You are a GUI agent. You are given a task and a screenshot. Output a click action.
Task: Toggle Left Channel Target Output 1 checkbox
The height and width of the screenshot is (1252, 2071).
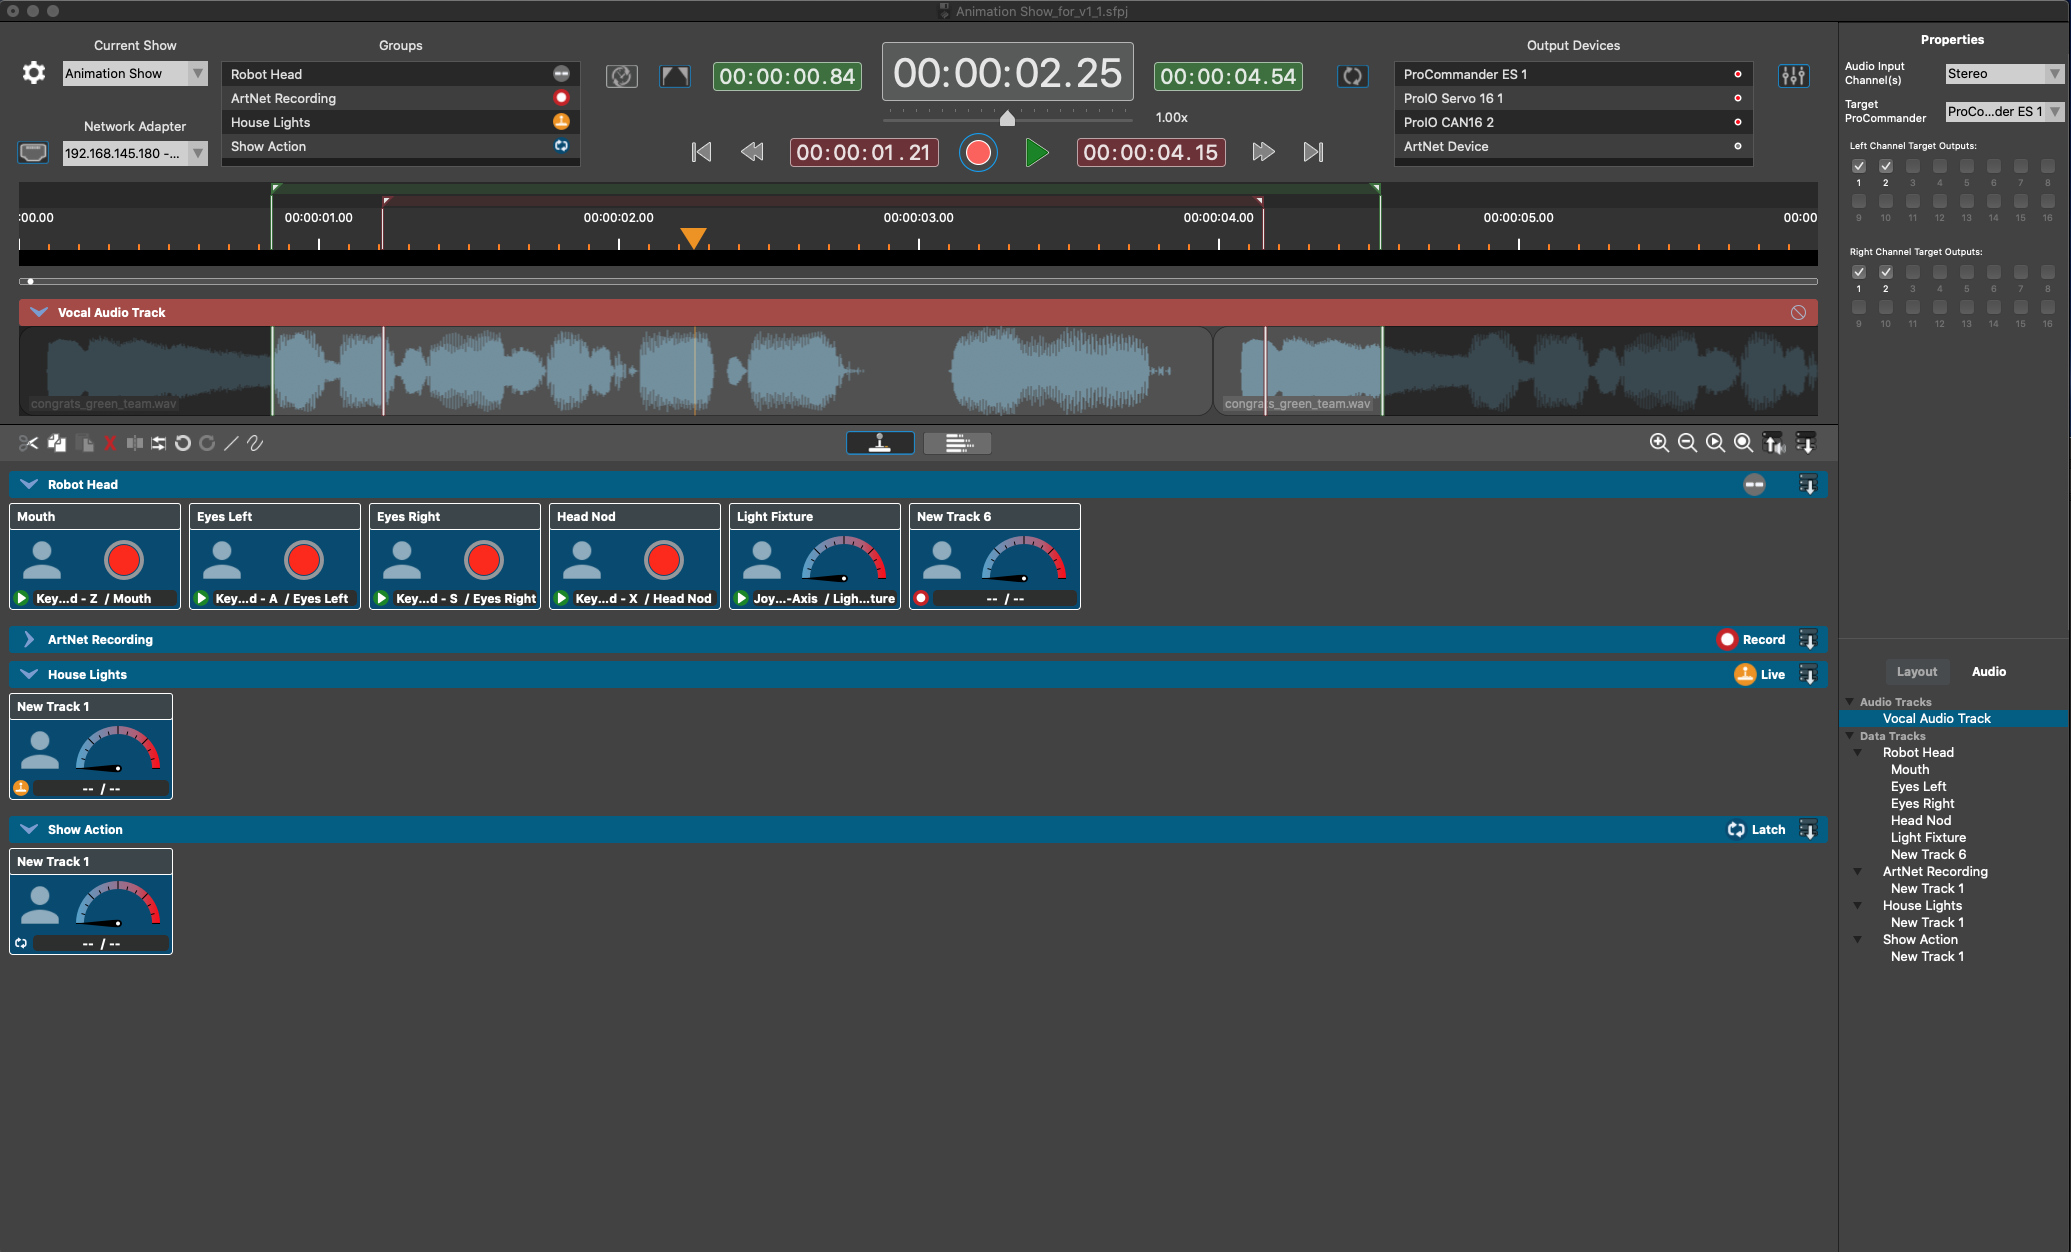click(1859, 166)
